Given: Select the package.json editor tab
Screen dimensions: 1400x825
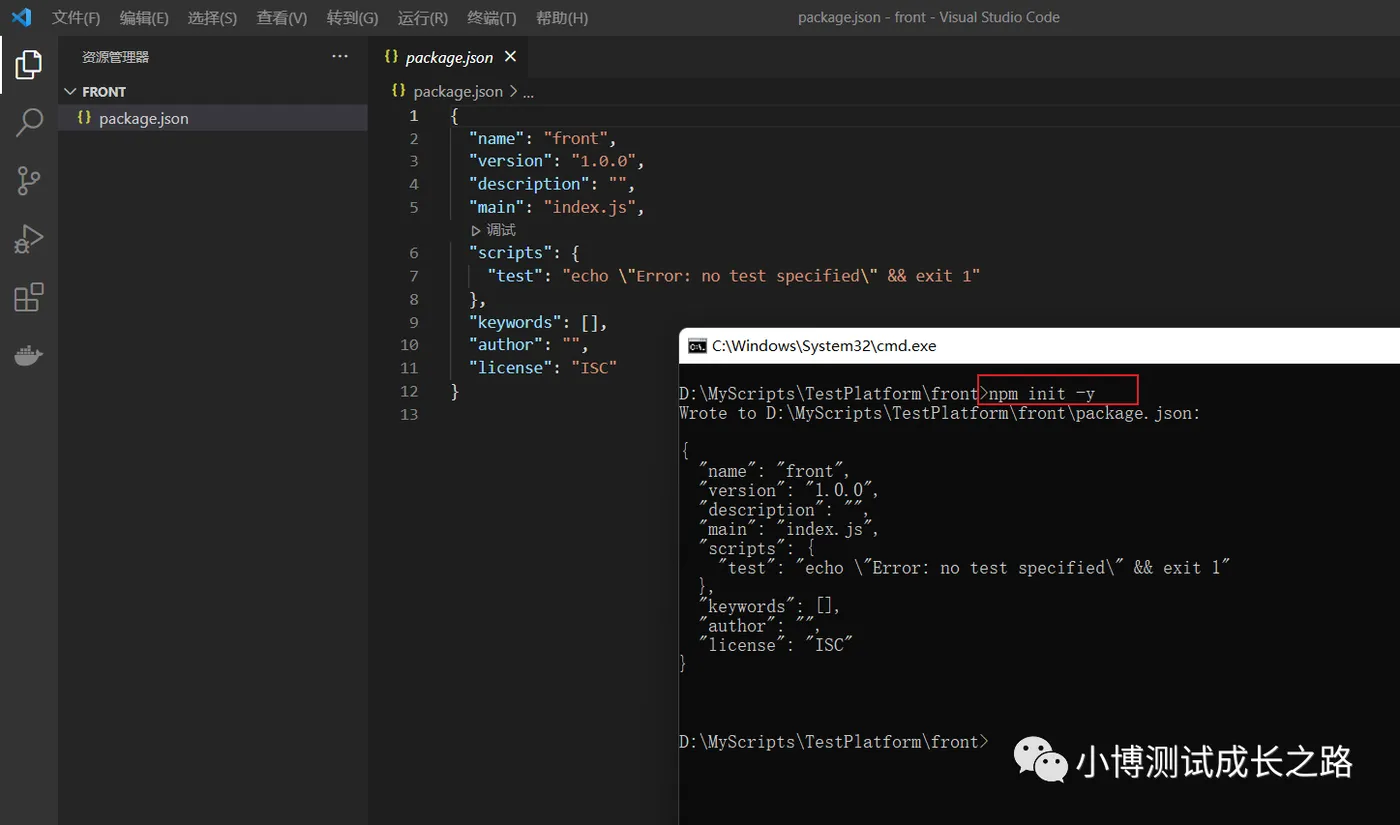Looking at the screenshot, I should tap(449, 57).
